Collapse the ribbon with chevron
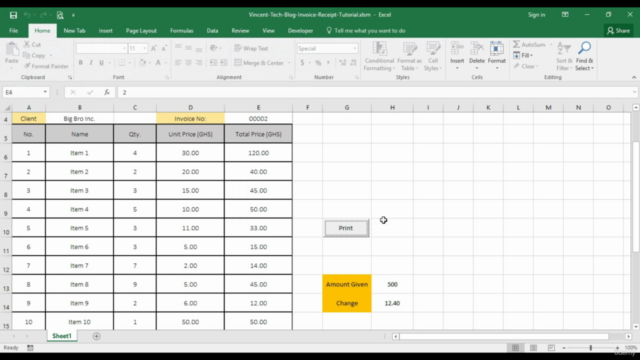640x360 pixels. click(633, 77)
